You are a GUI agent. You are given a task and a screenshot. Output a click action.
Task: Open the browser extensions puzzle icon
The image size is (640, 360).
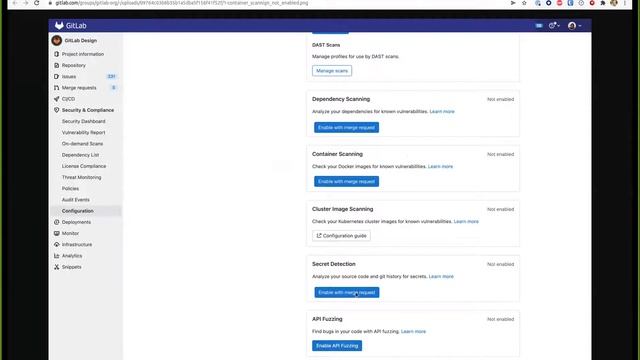click(x=603, y=3)
